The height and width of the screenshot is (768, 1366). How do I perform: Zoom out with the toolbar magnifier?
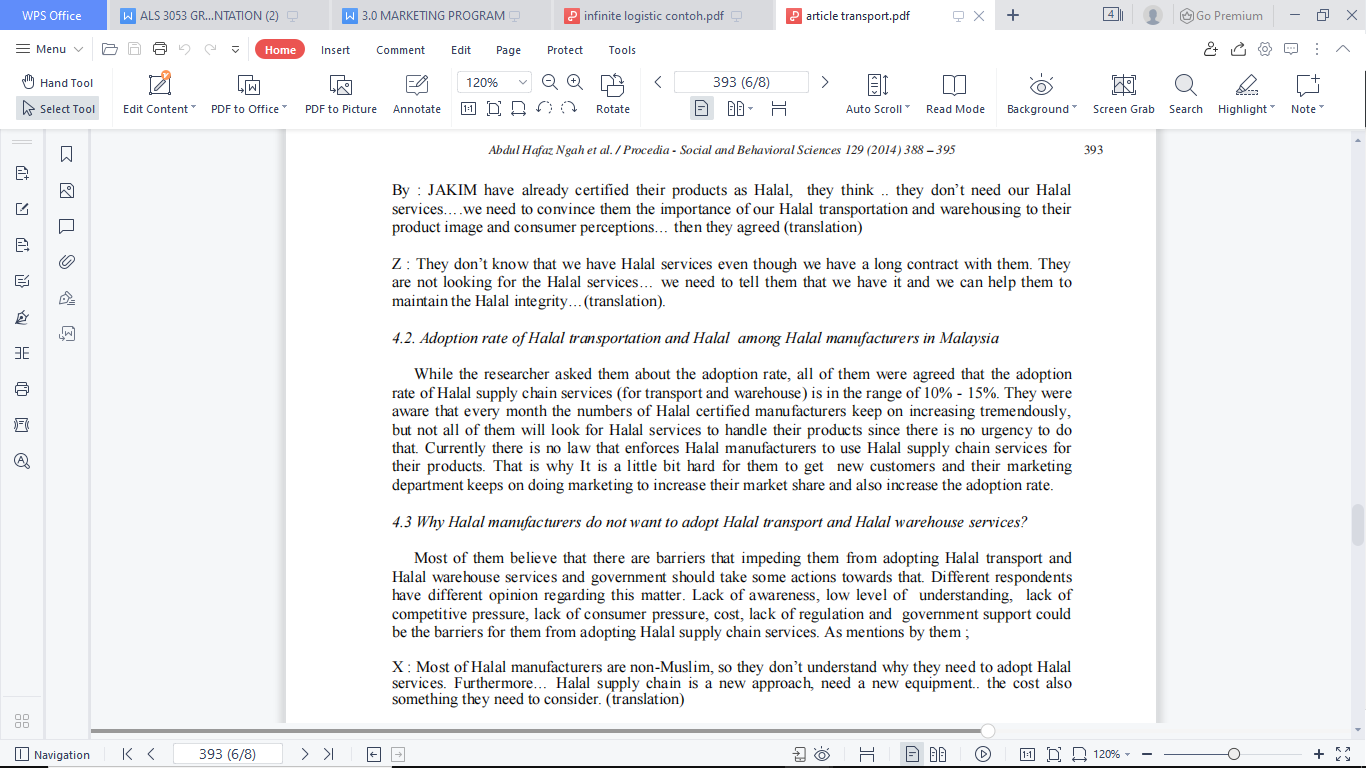(550, 82)
